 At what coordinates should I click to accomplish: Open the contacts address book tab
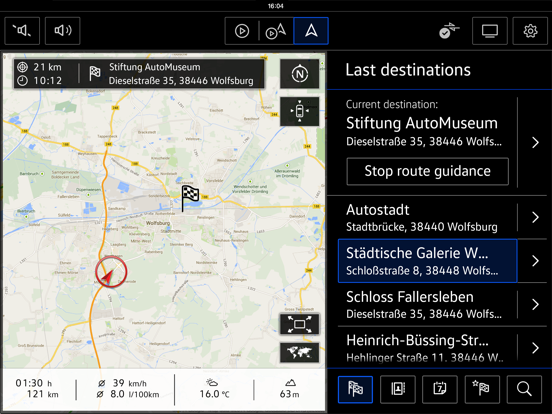(398, 389)
